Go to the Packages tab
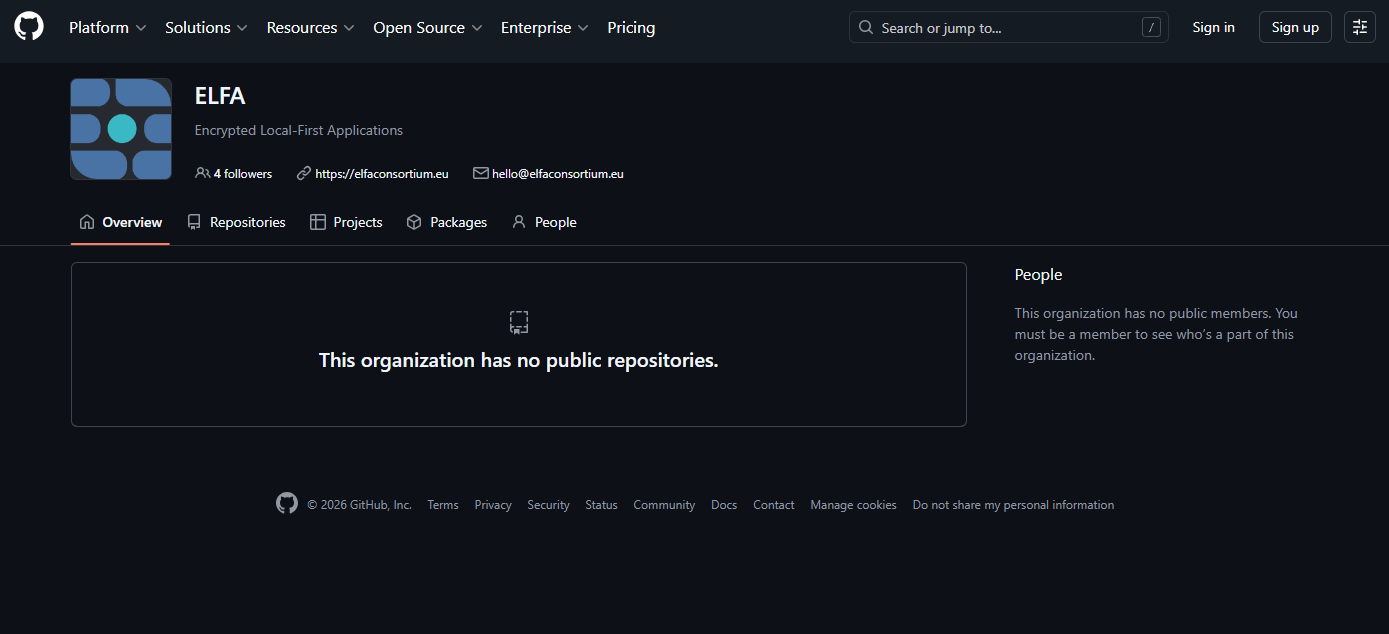 [447, 222]
